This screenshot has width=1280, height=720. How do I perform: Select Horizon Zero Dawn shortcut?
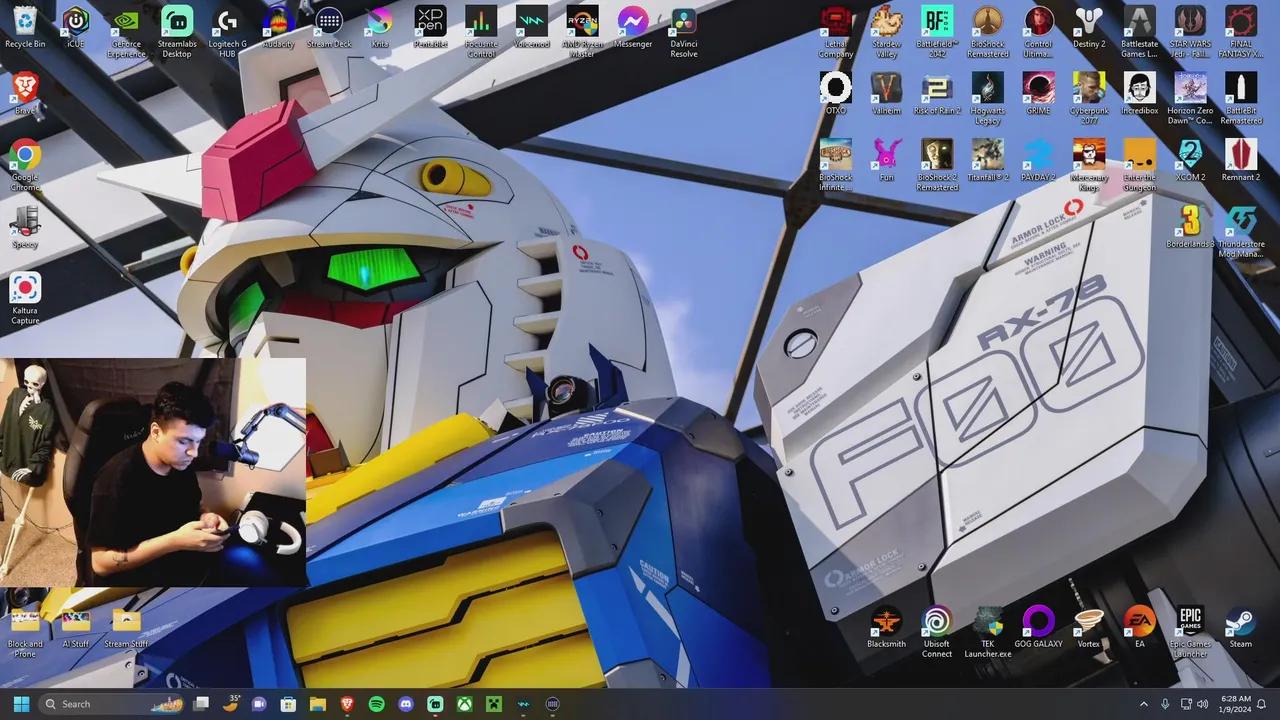click(x=1190, y=98)
